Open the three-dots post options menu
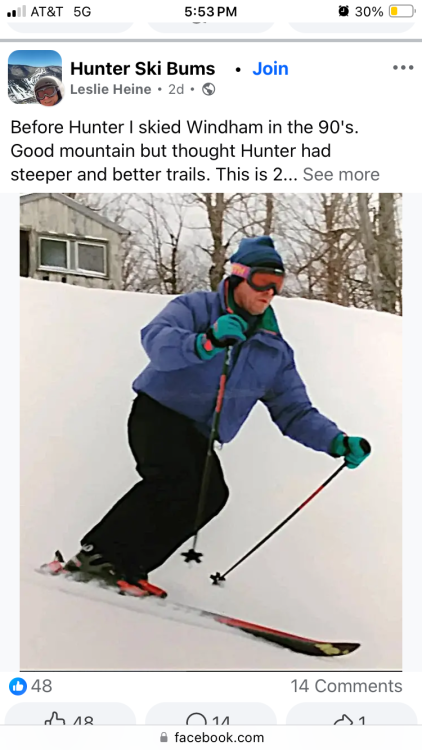Screen dimensions: 422x750 coord(403,67)
